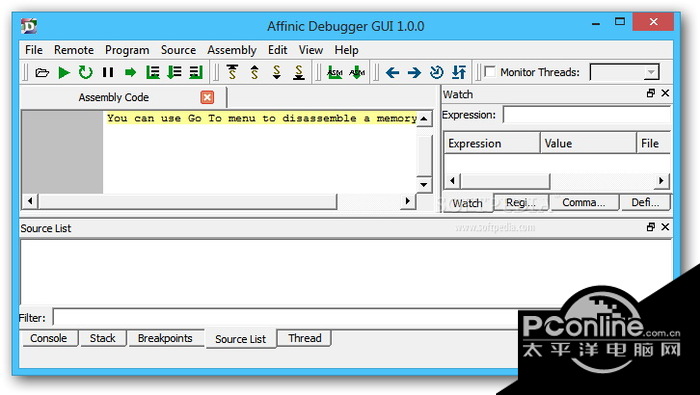
Task: Click the assembly horizontal scrollbar thumb
Action: (188, 201)
